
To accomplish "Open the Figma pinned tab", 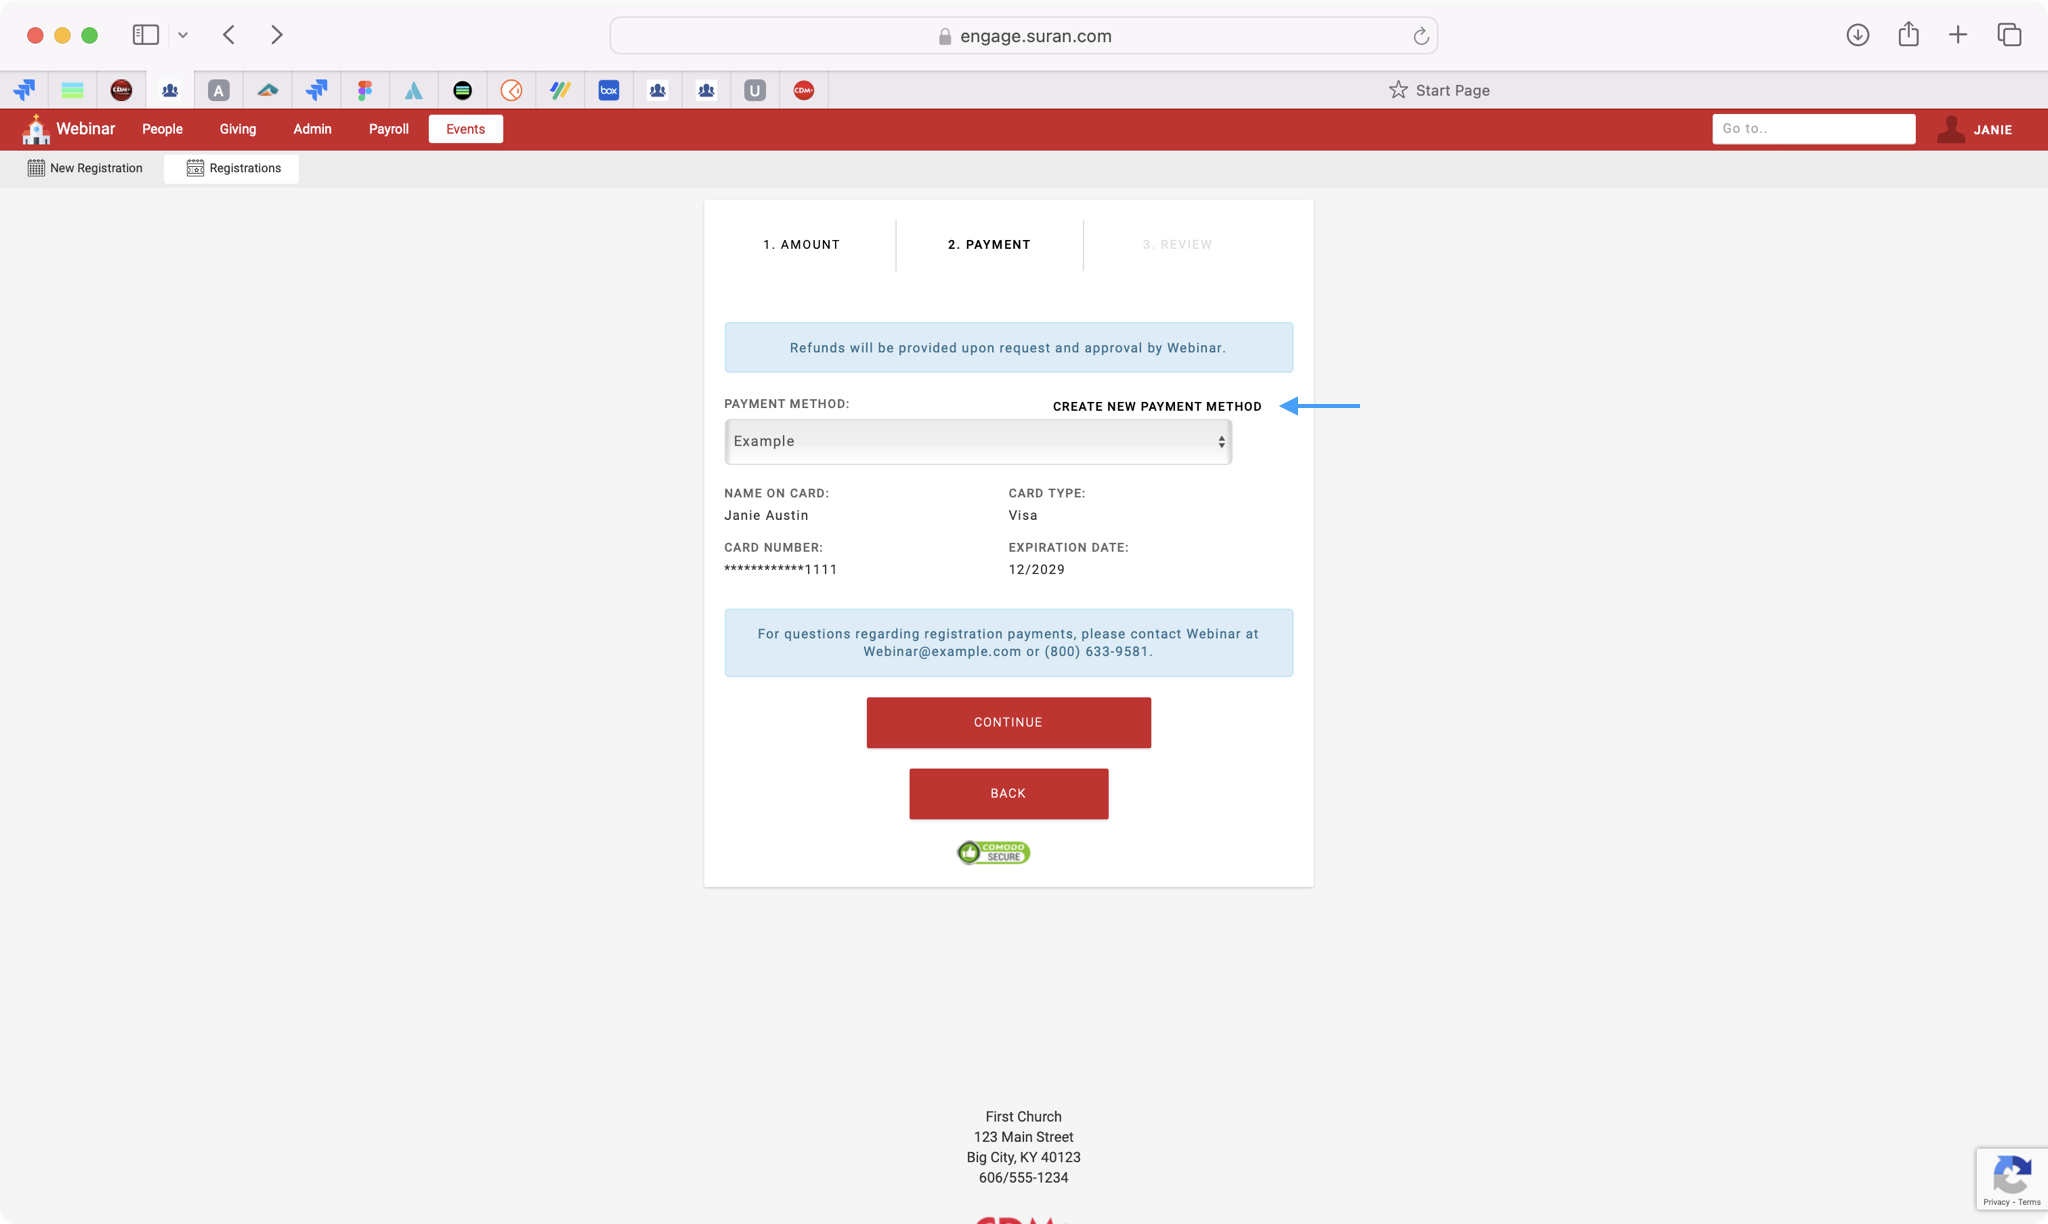I will coord(365,90).
